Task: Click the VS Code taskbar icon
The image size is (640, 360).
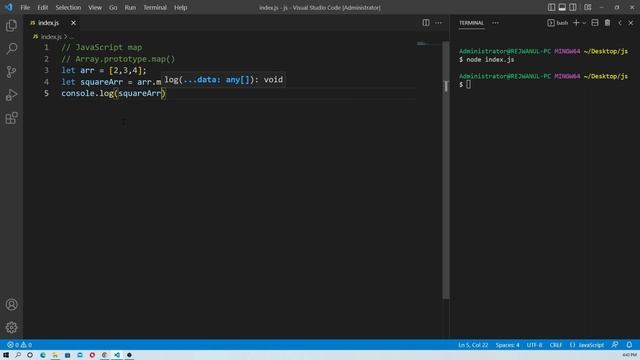Action: point(117,355)
